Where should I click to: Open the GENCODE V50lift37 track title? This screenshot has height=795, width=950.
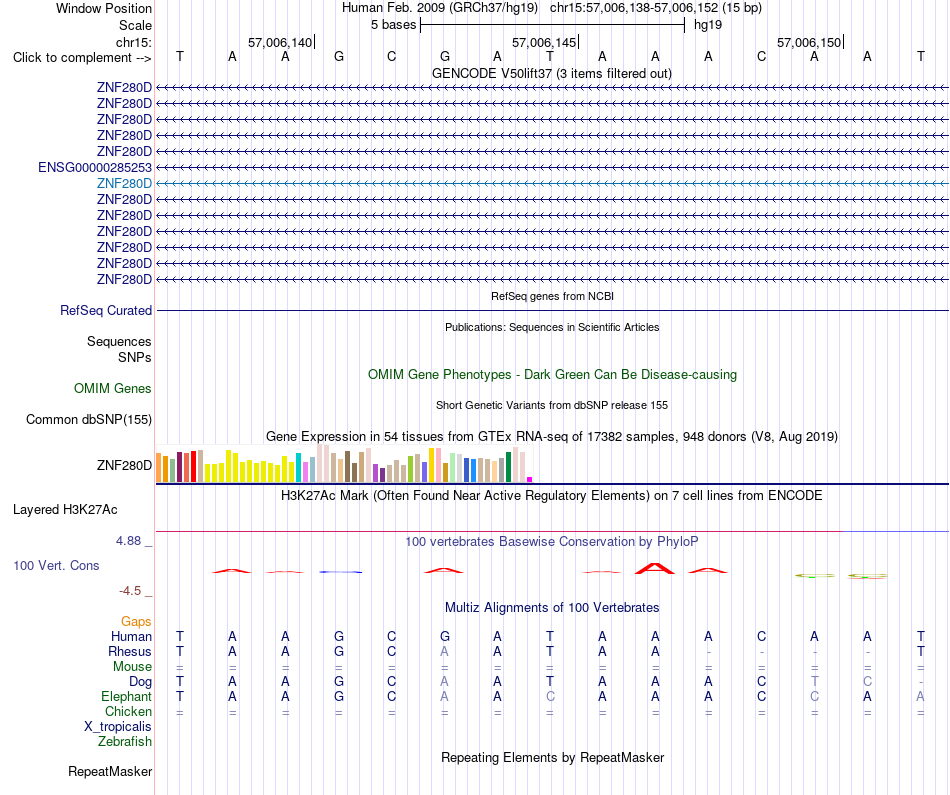(552, 73)
